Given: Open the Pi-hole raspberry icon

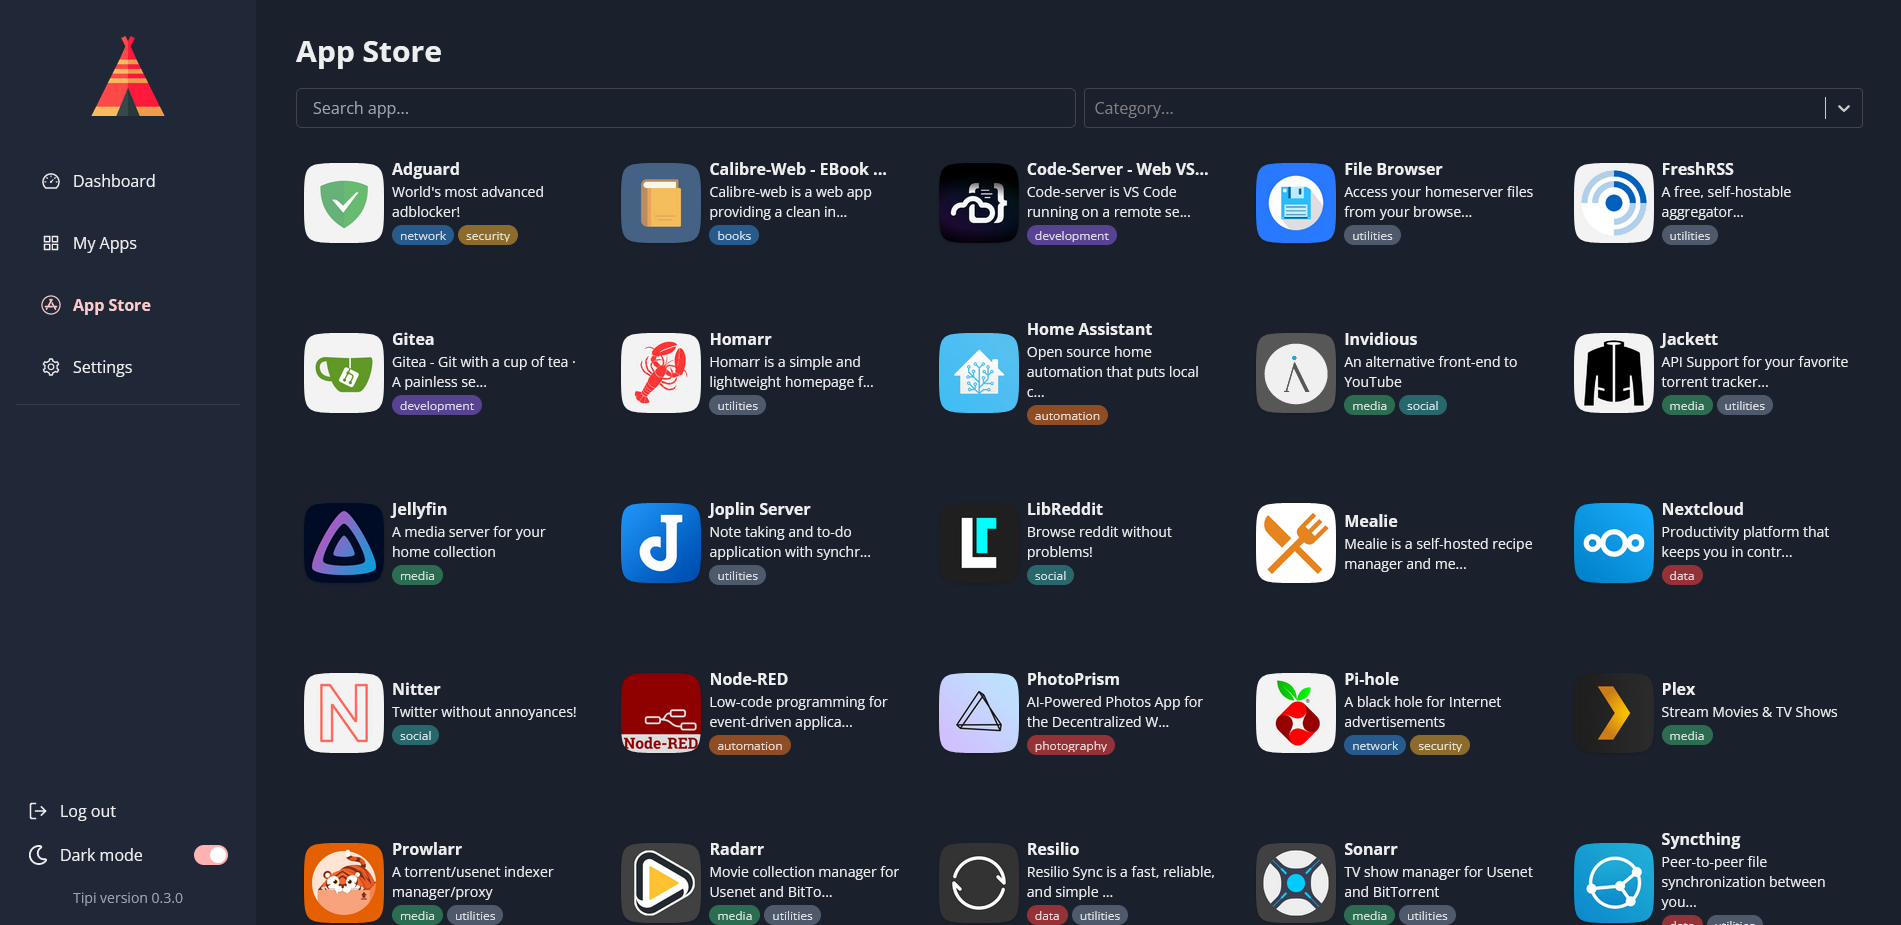Looking at the screenshot, I should point(1296,713).
